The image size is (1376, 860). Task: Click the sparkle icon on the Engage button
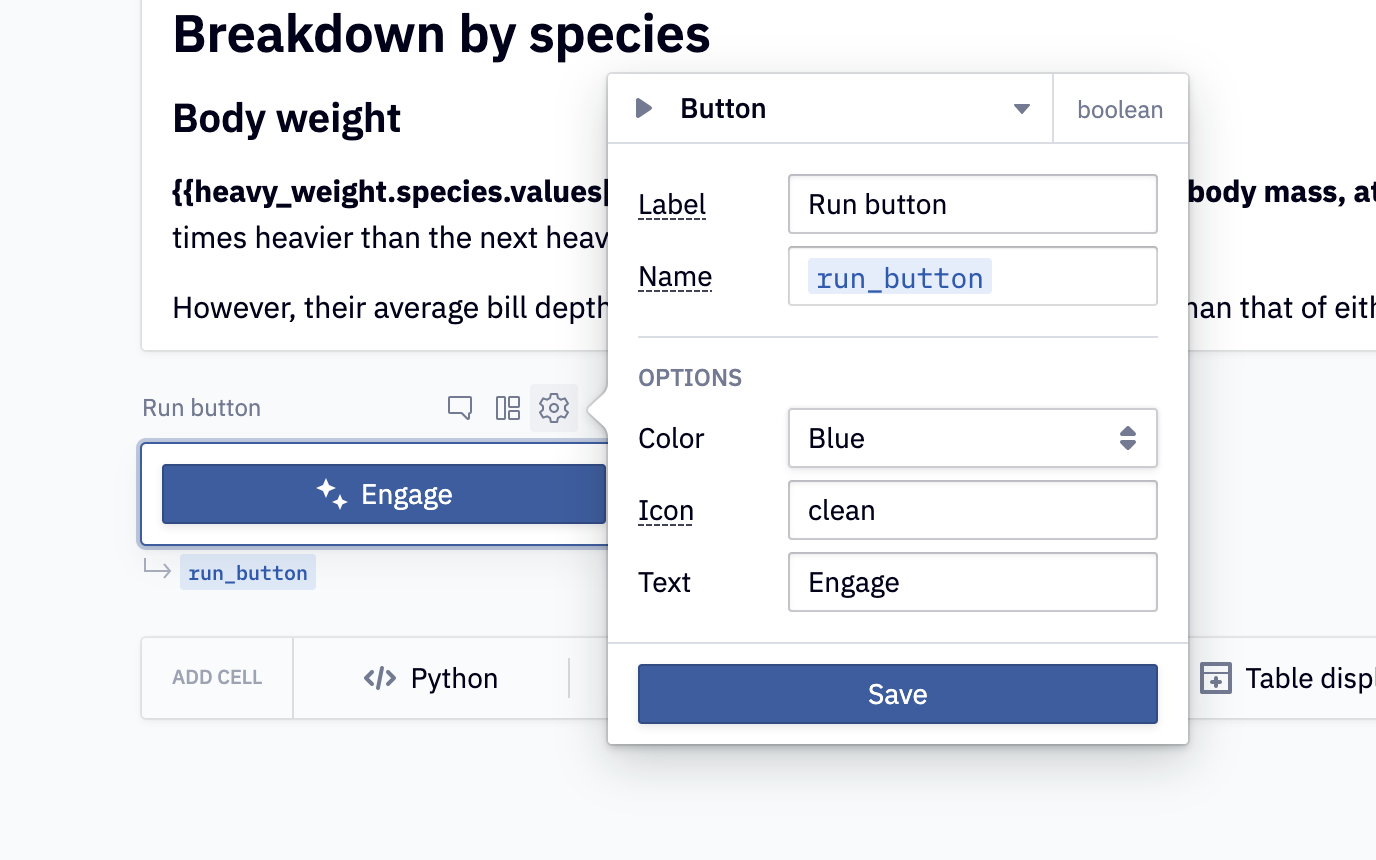(332, 494)
